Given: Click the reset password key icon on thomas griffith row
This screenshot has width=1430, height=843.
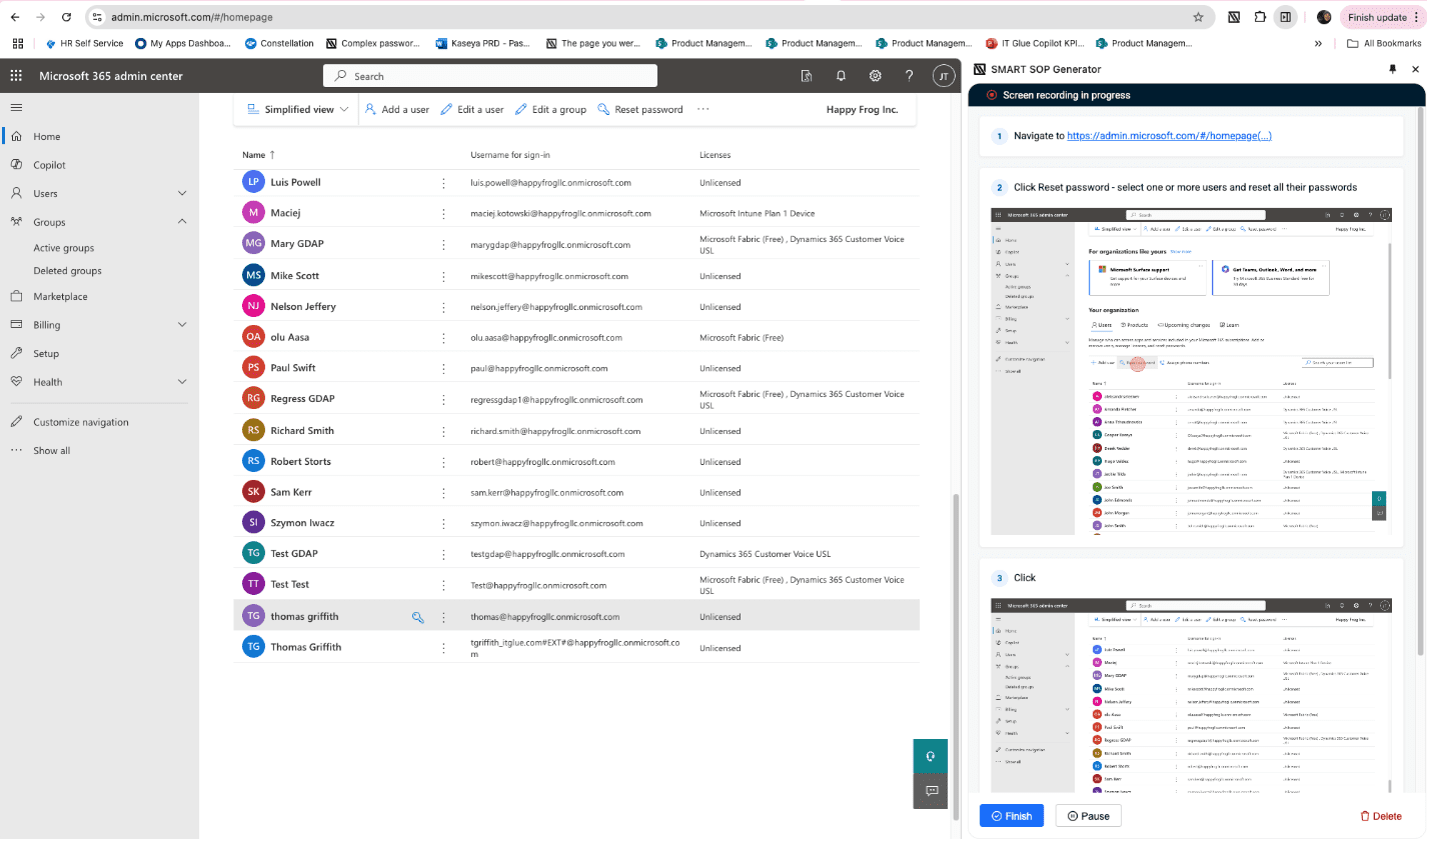Looking at the screenshot, I should click(418, 617).
